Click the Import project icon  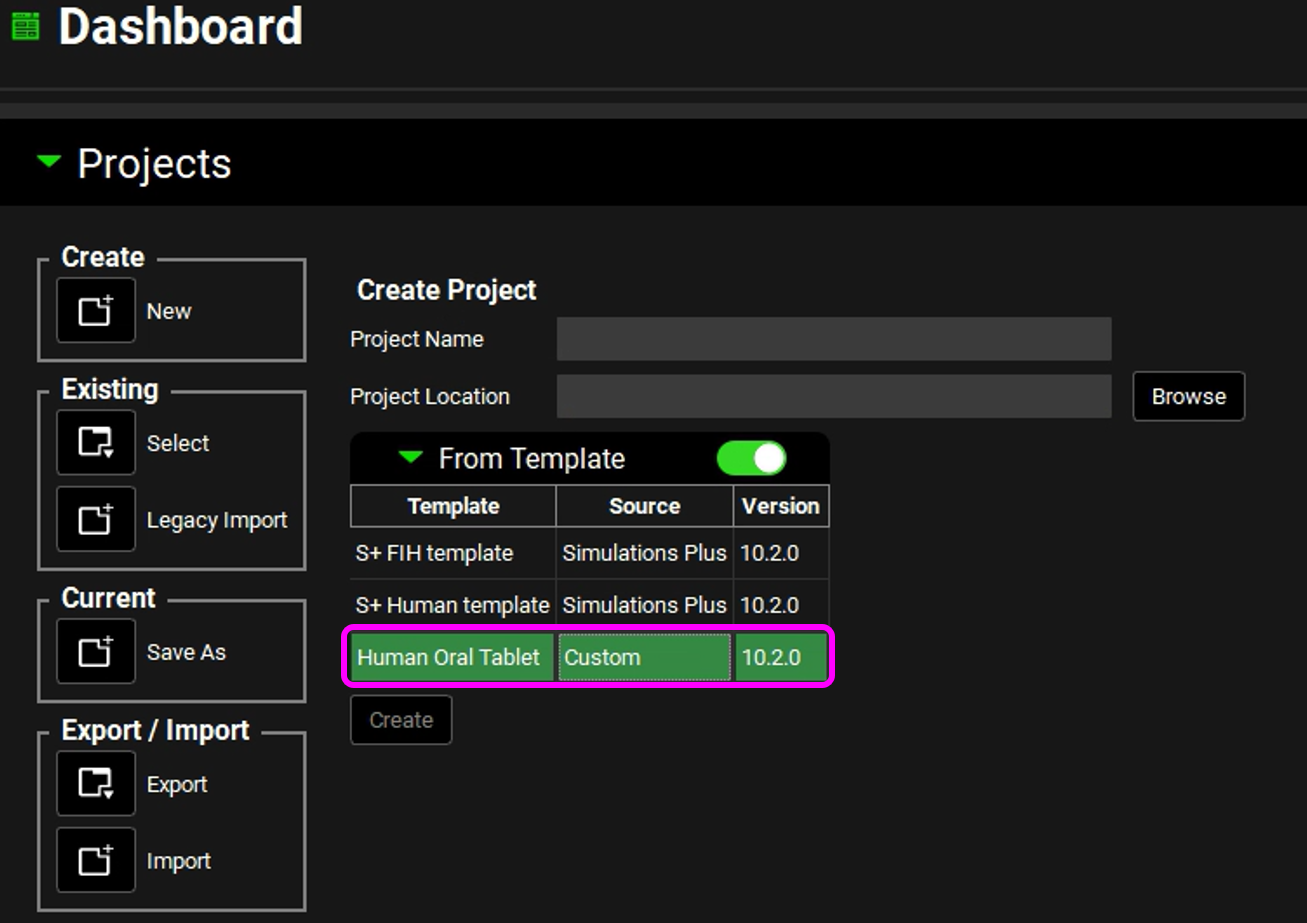click(x=96, y=861)
